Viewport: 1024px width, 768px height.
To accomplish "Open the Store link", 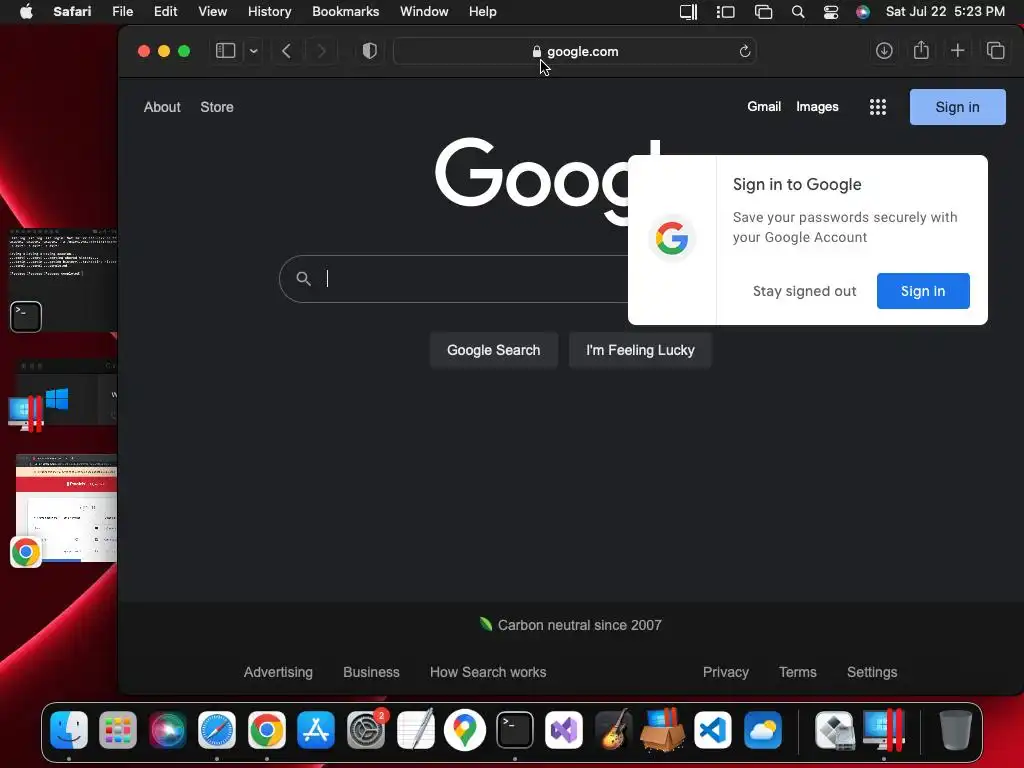I will point(217,107).
